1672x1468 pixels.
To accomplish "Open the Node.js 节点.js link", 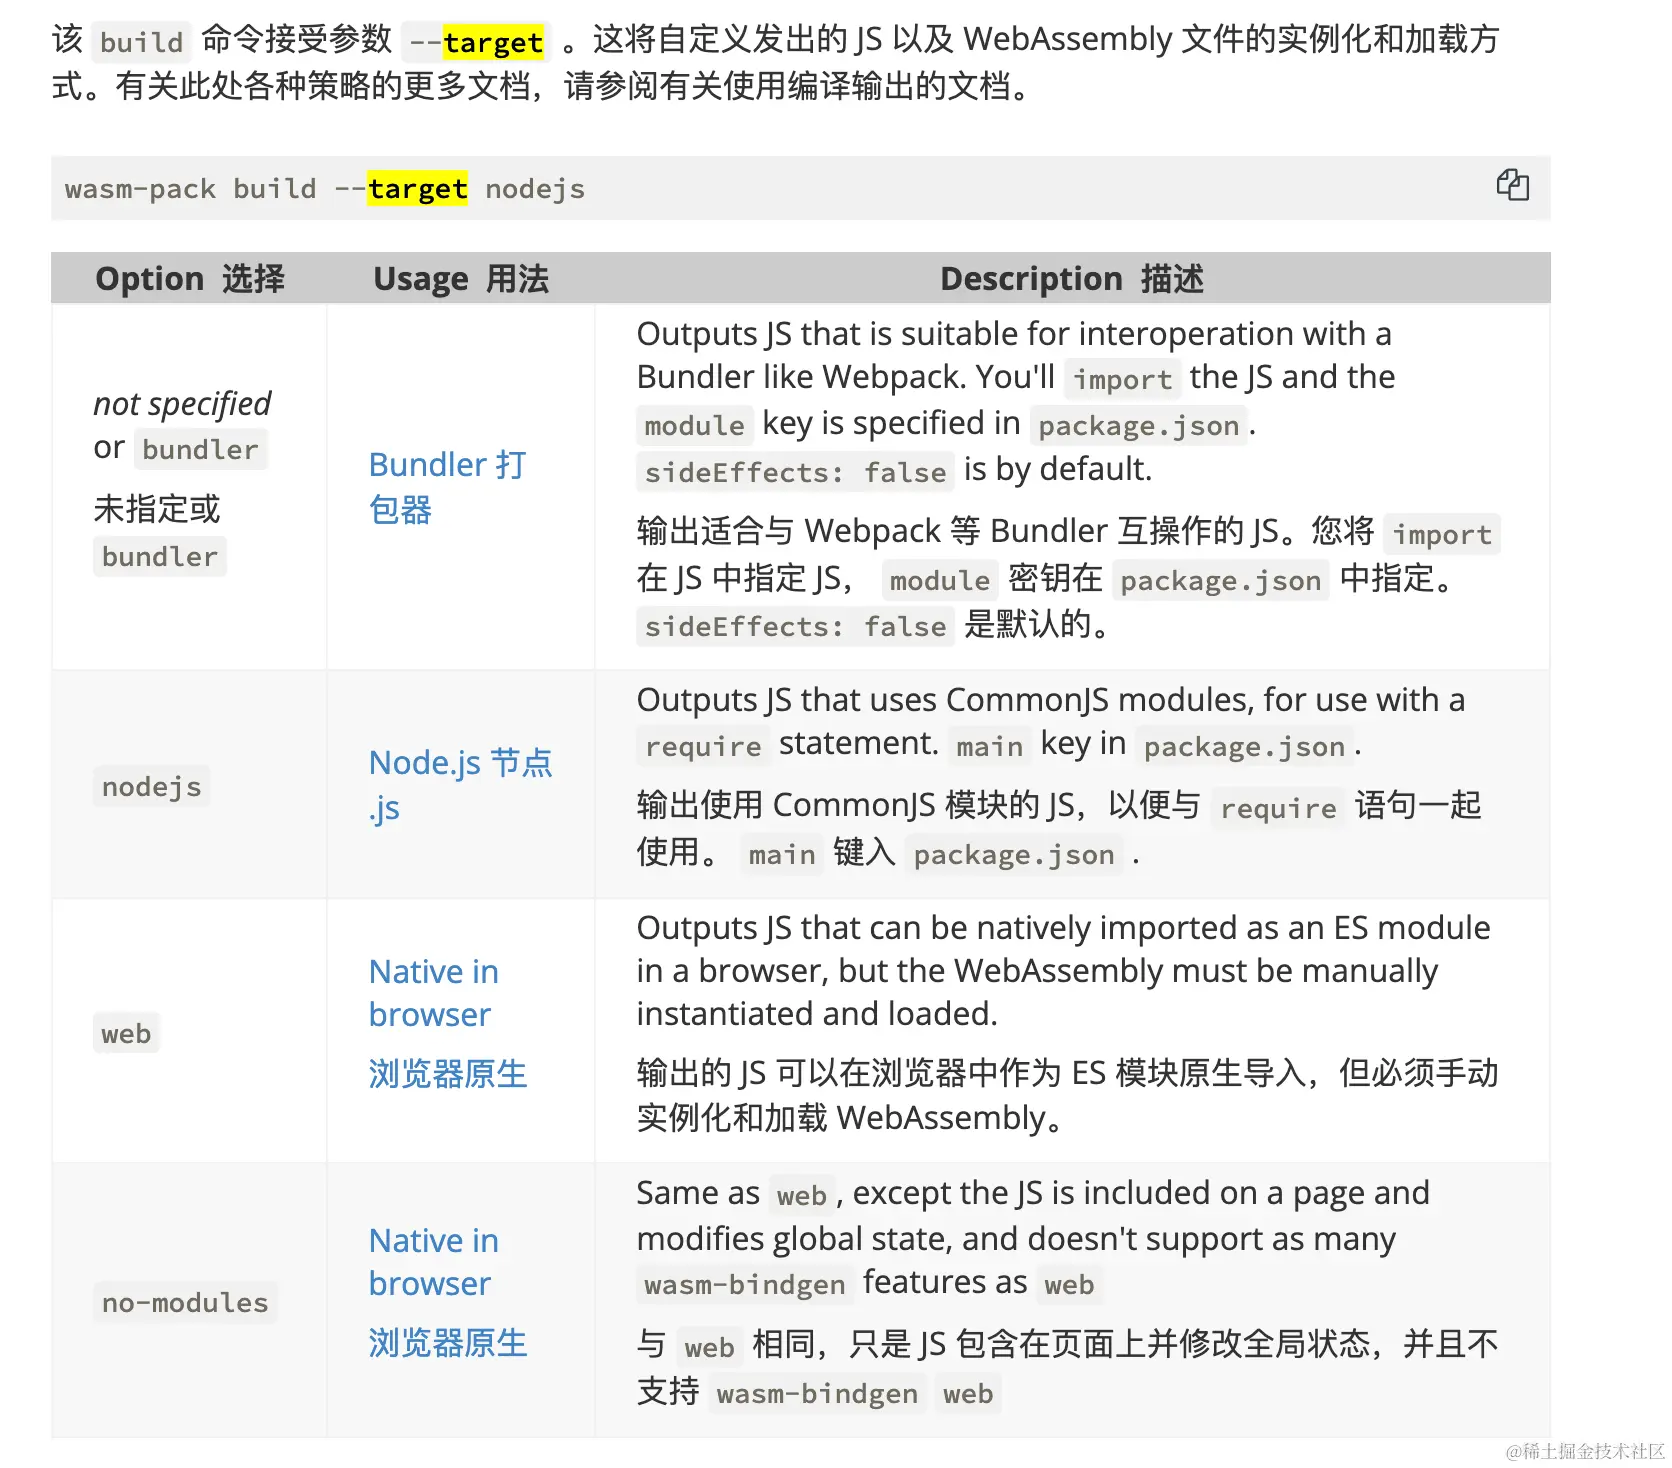I will 460,785.
